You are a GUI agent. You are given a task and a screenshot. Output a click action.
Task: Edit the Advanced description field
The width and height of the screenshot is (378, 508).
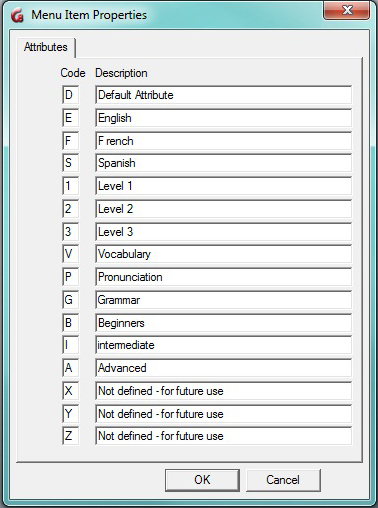(223, 368)
